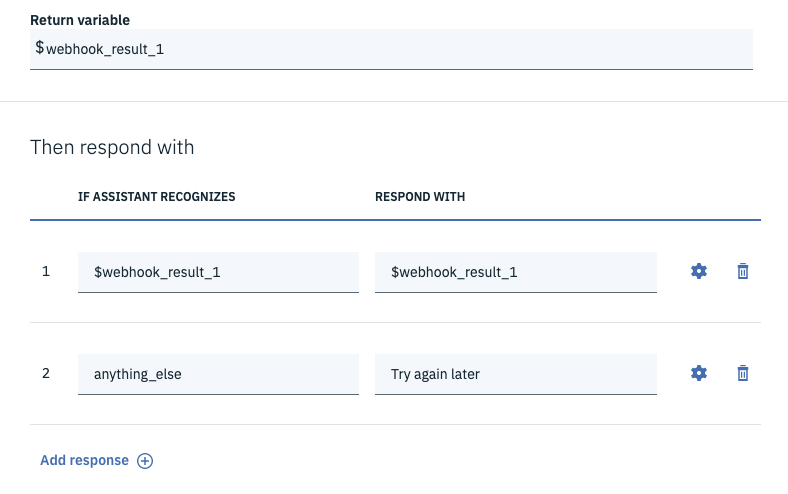Delete the anything_else response row

coord(743,373)
